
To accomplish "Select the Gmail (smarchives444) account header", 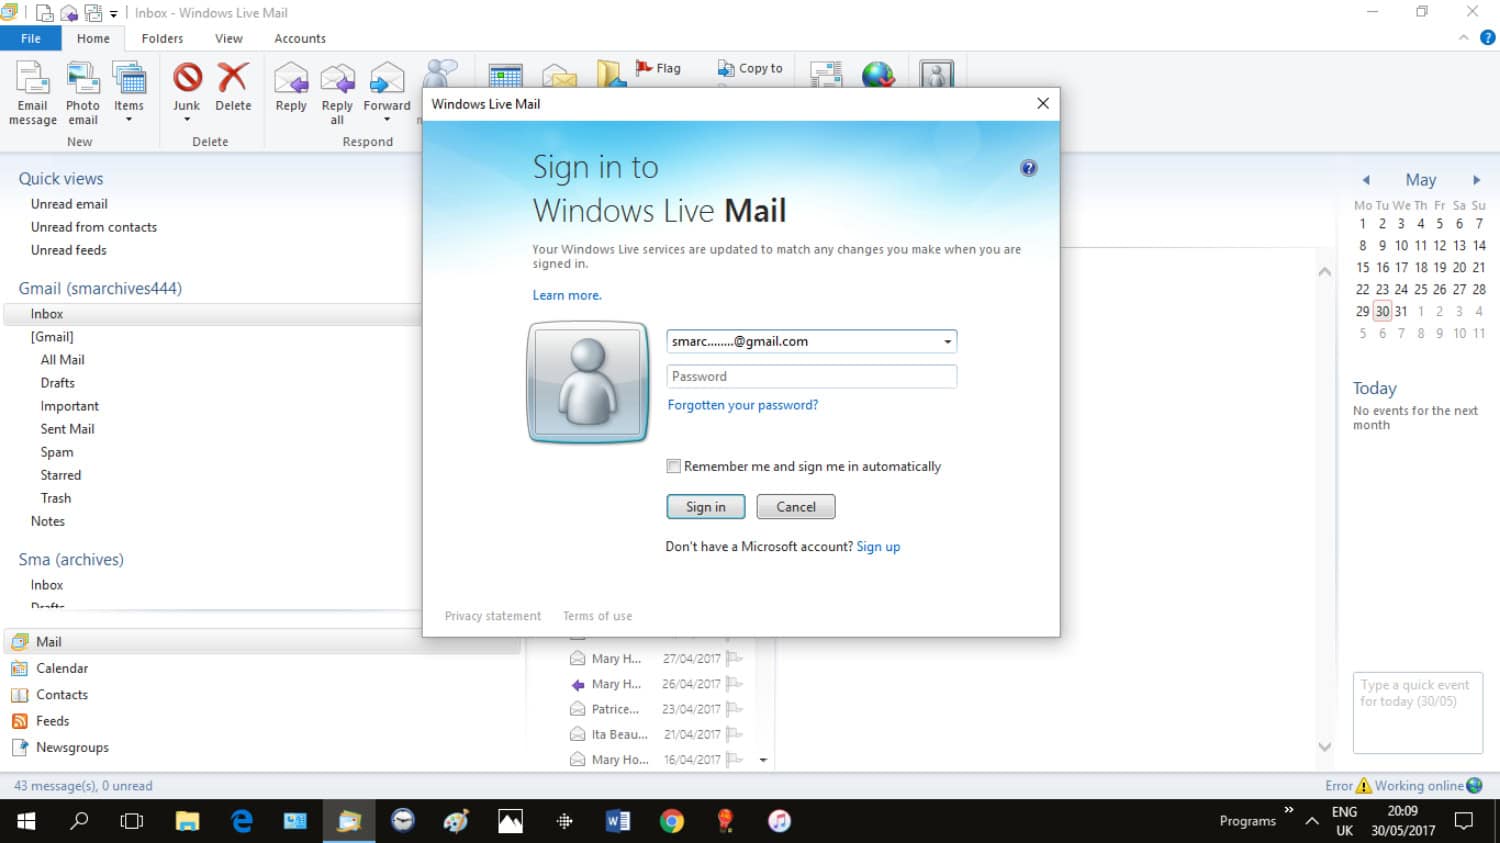I will pos(100,288).
